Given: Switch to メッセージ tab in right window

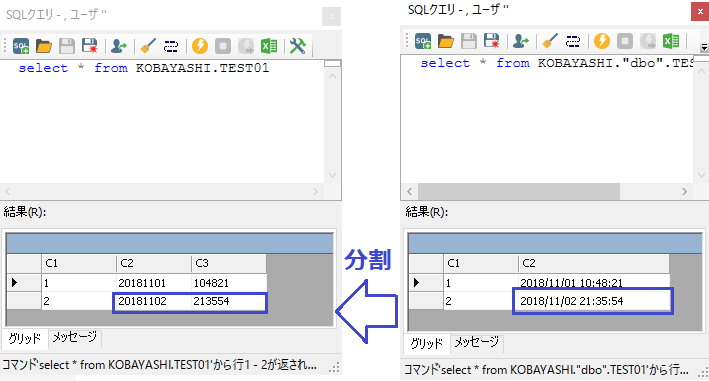Looking at the screenshot, I should (x=476, y=343).
